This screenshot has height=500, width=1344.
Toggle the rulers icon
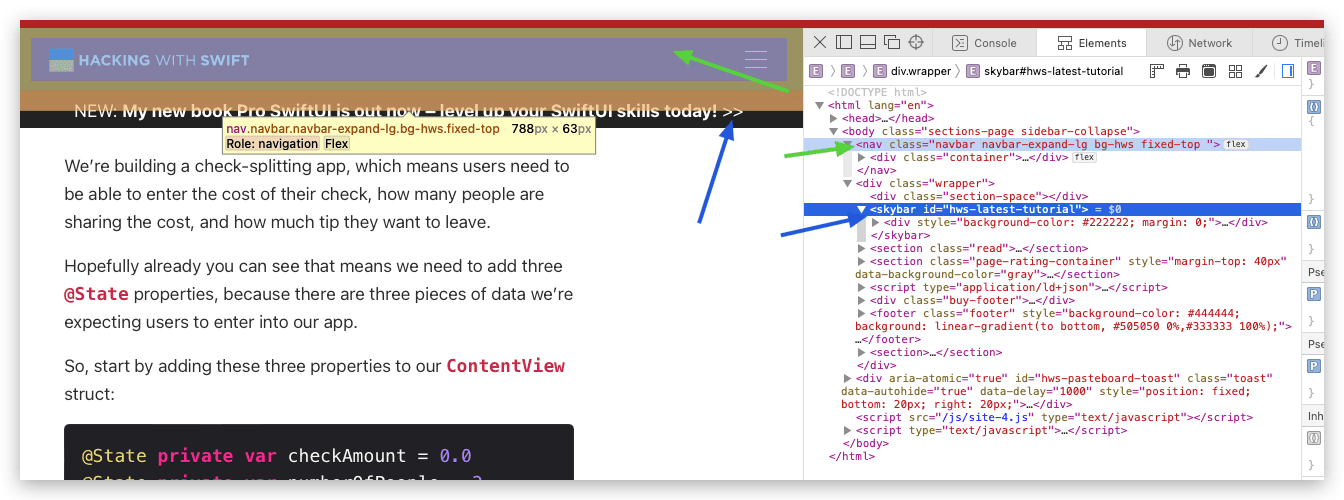coord(1158,71)
